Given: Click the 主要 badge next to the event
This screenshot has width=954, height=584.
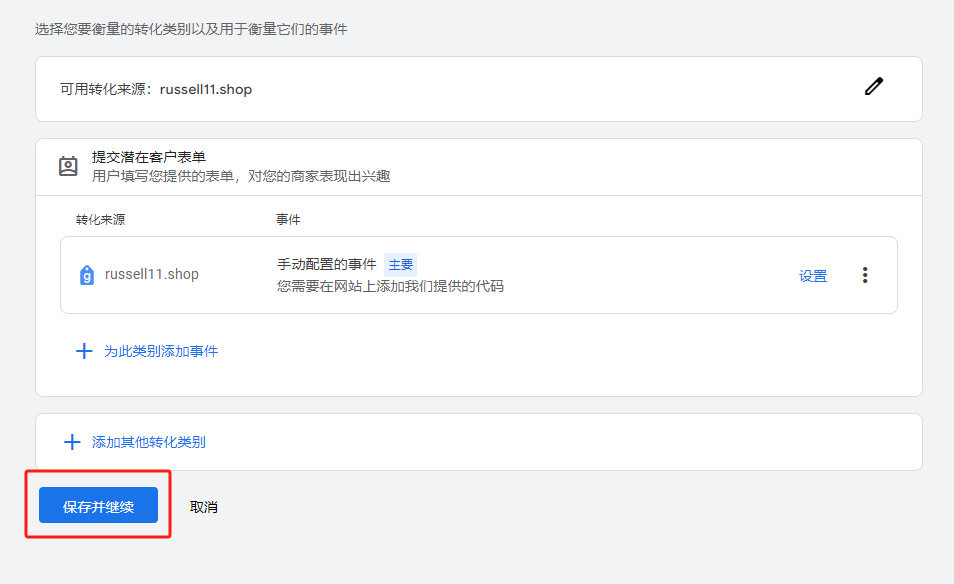Looking at the screenshot, I should click(x=399, y=264).
